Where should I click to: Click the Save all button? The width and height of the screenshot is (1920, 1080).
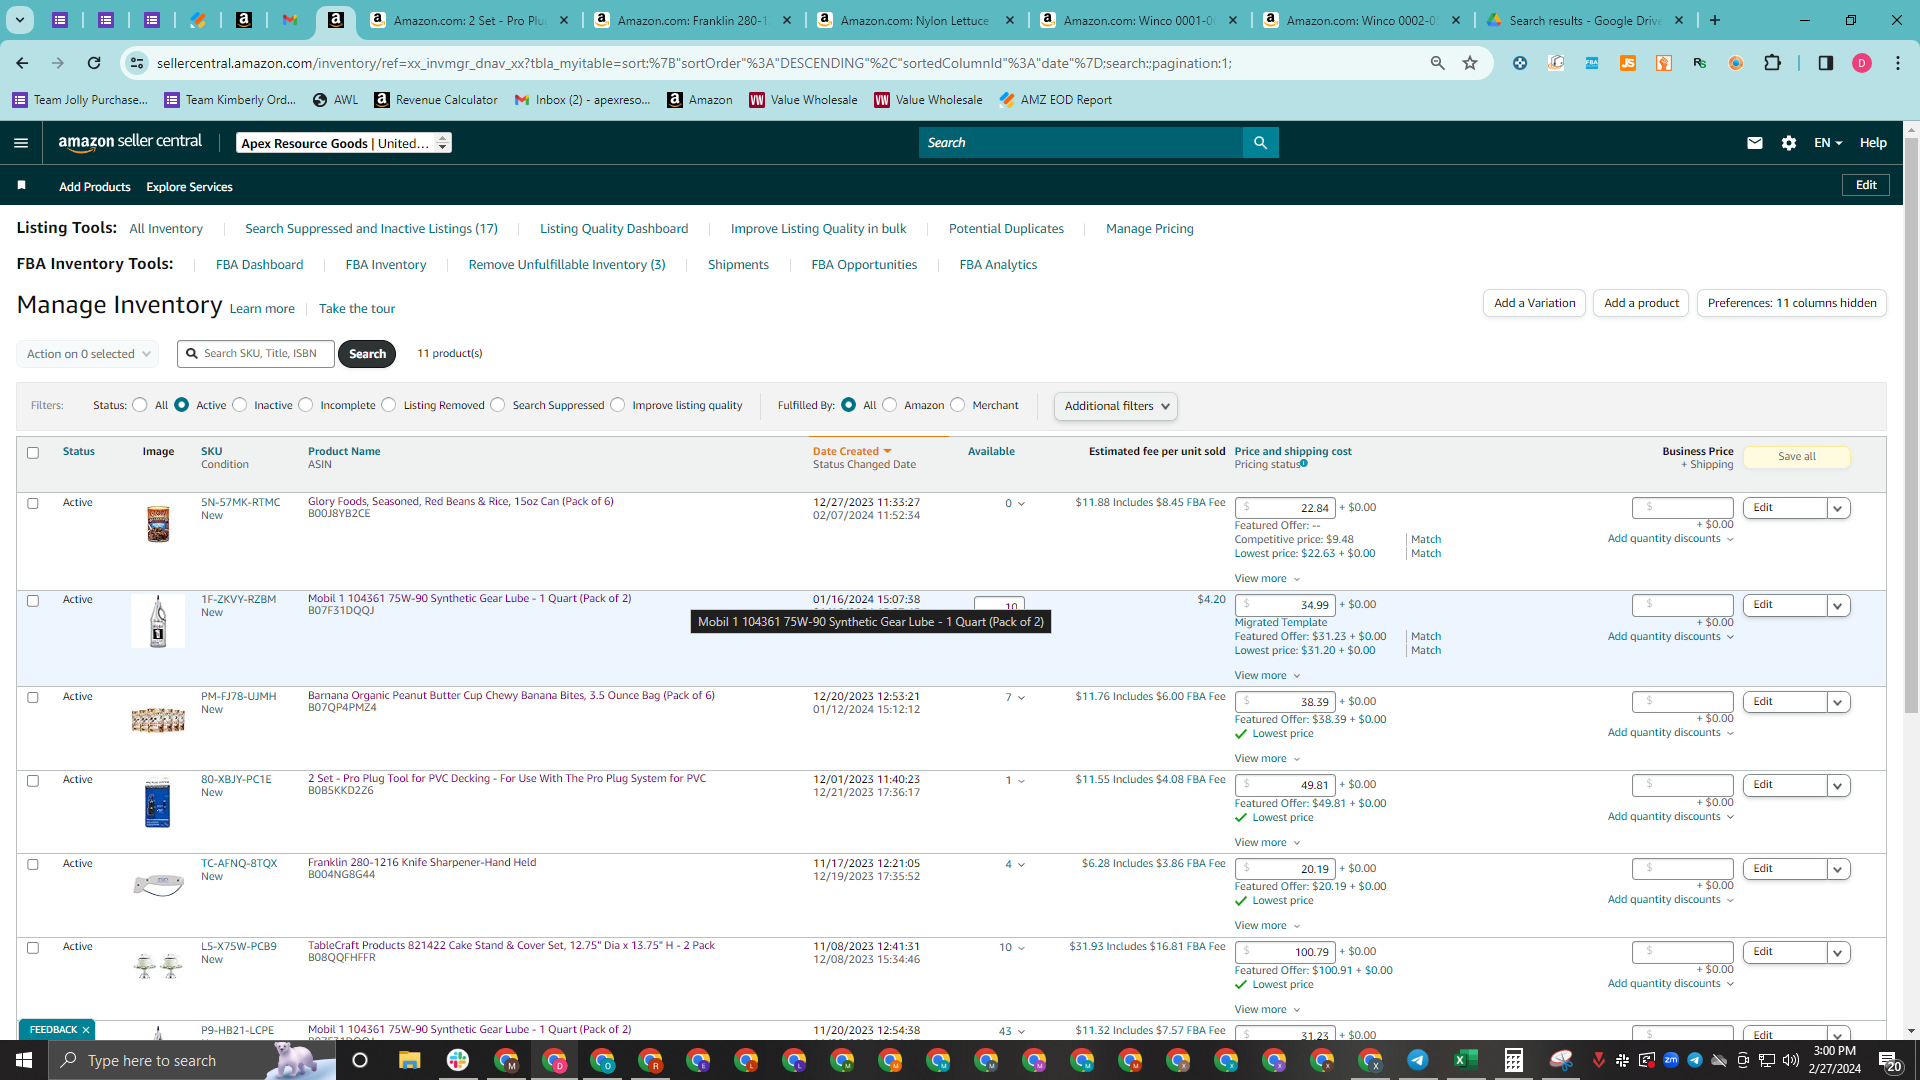(1796, 457)
